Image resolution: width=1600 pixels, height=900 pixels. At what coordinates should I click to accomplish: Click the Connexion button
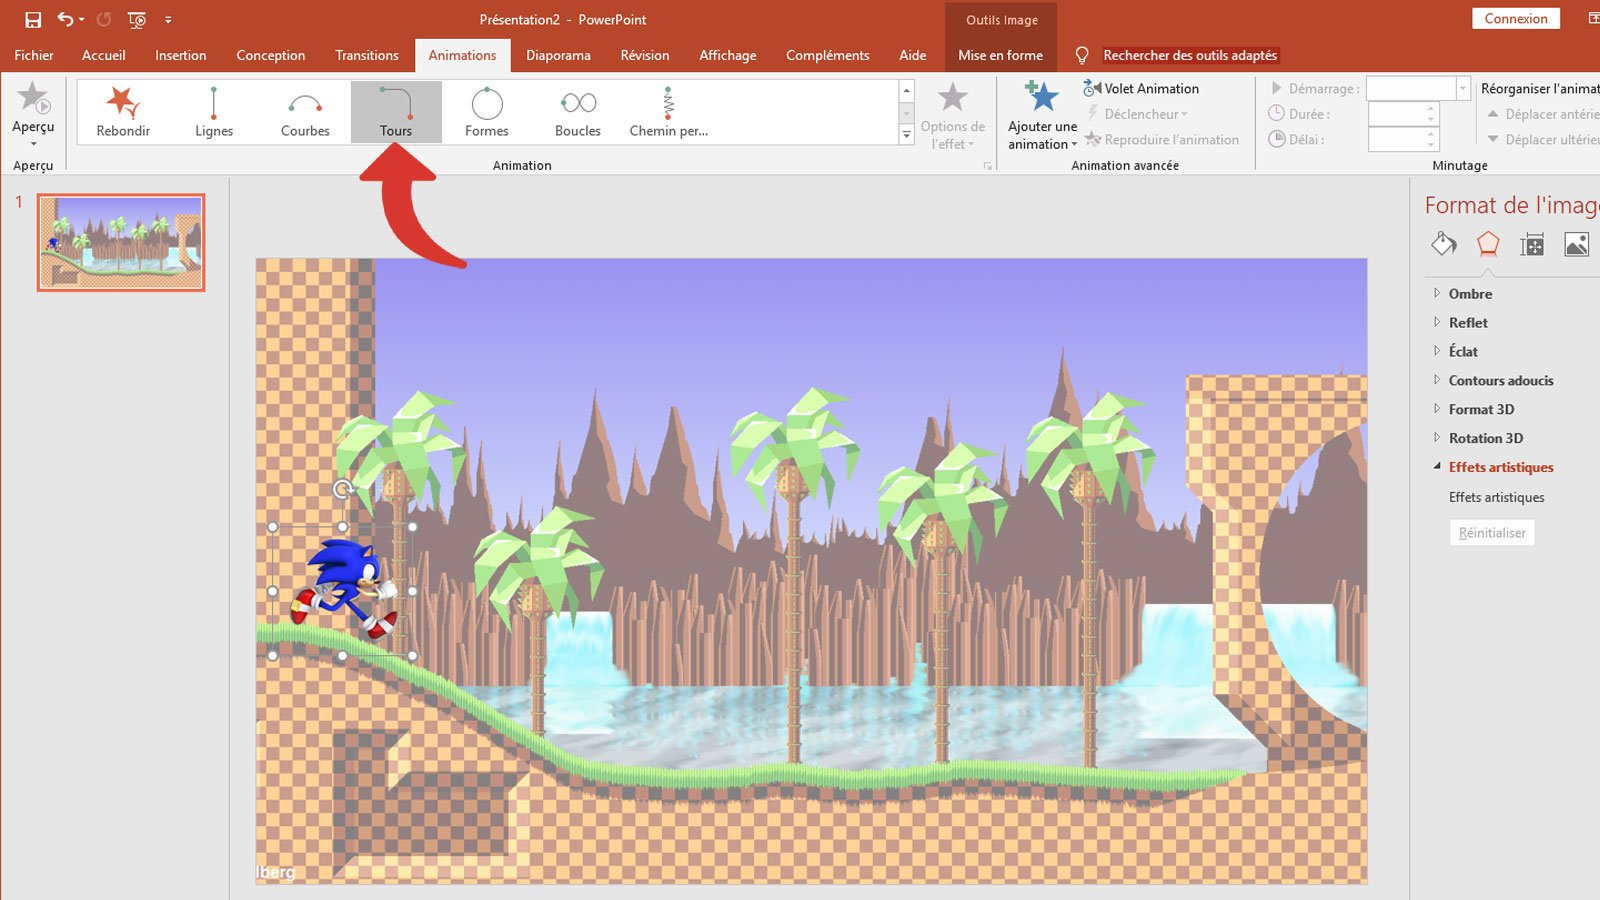tap(1516, 18)
